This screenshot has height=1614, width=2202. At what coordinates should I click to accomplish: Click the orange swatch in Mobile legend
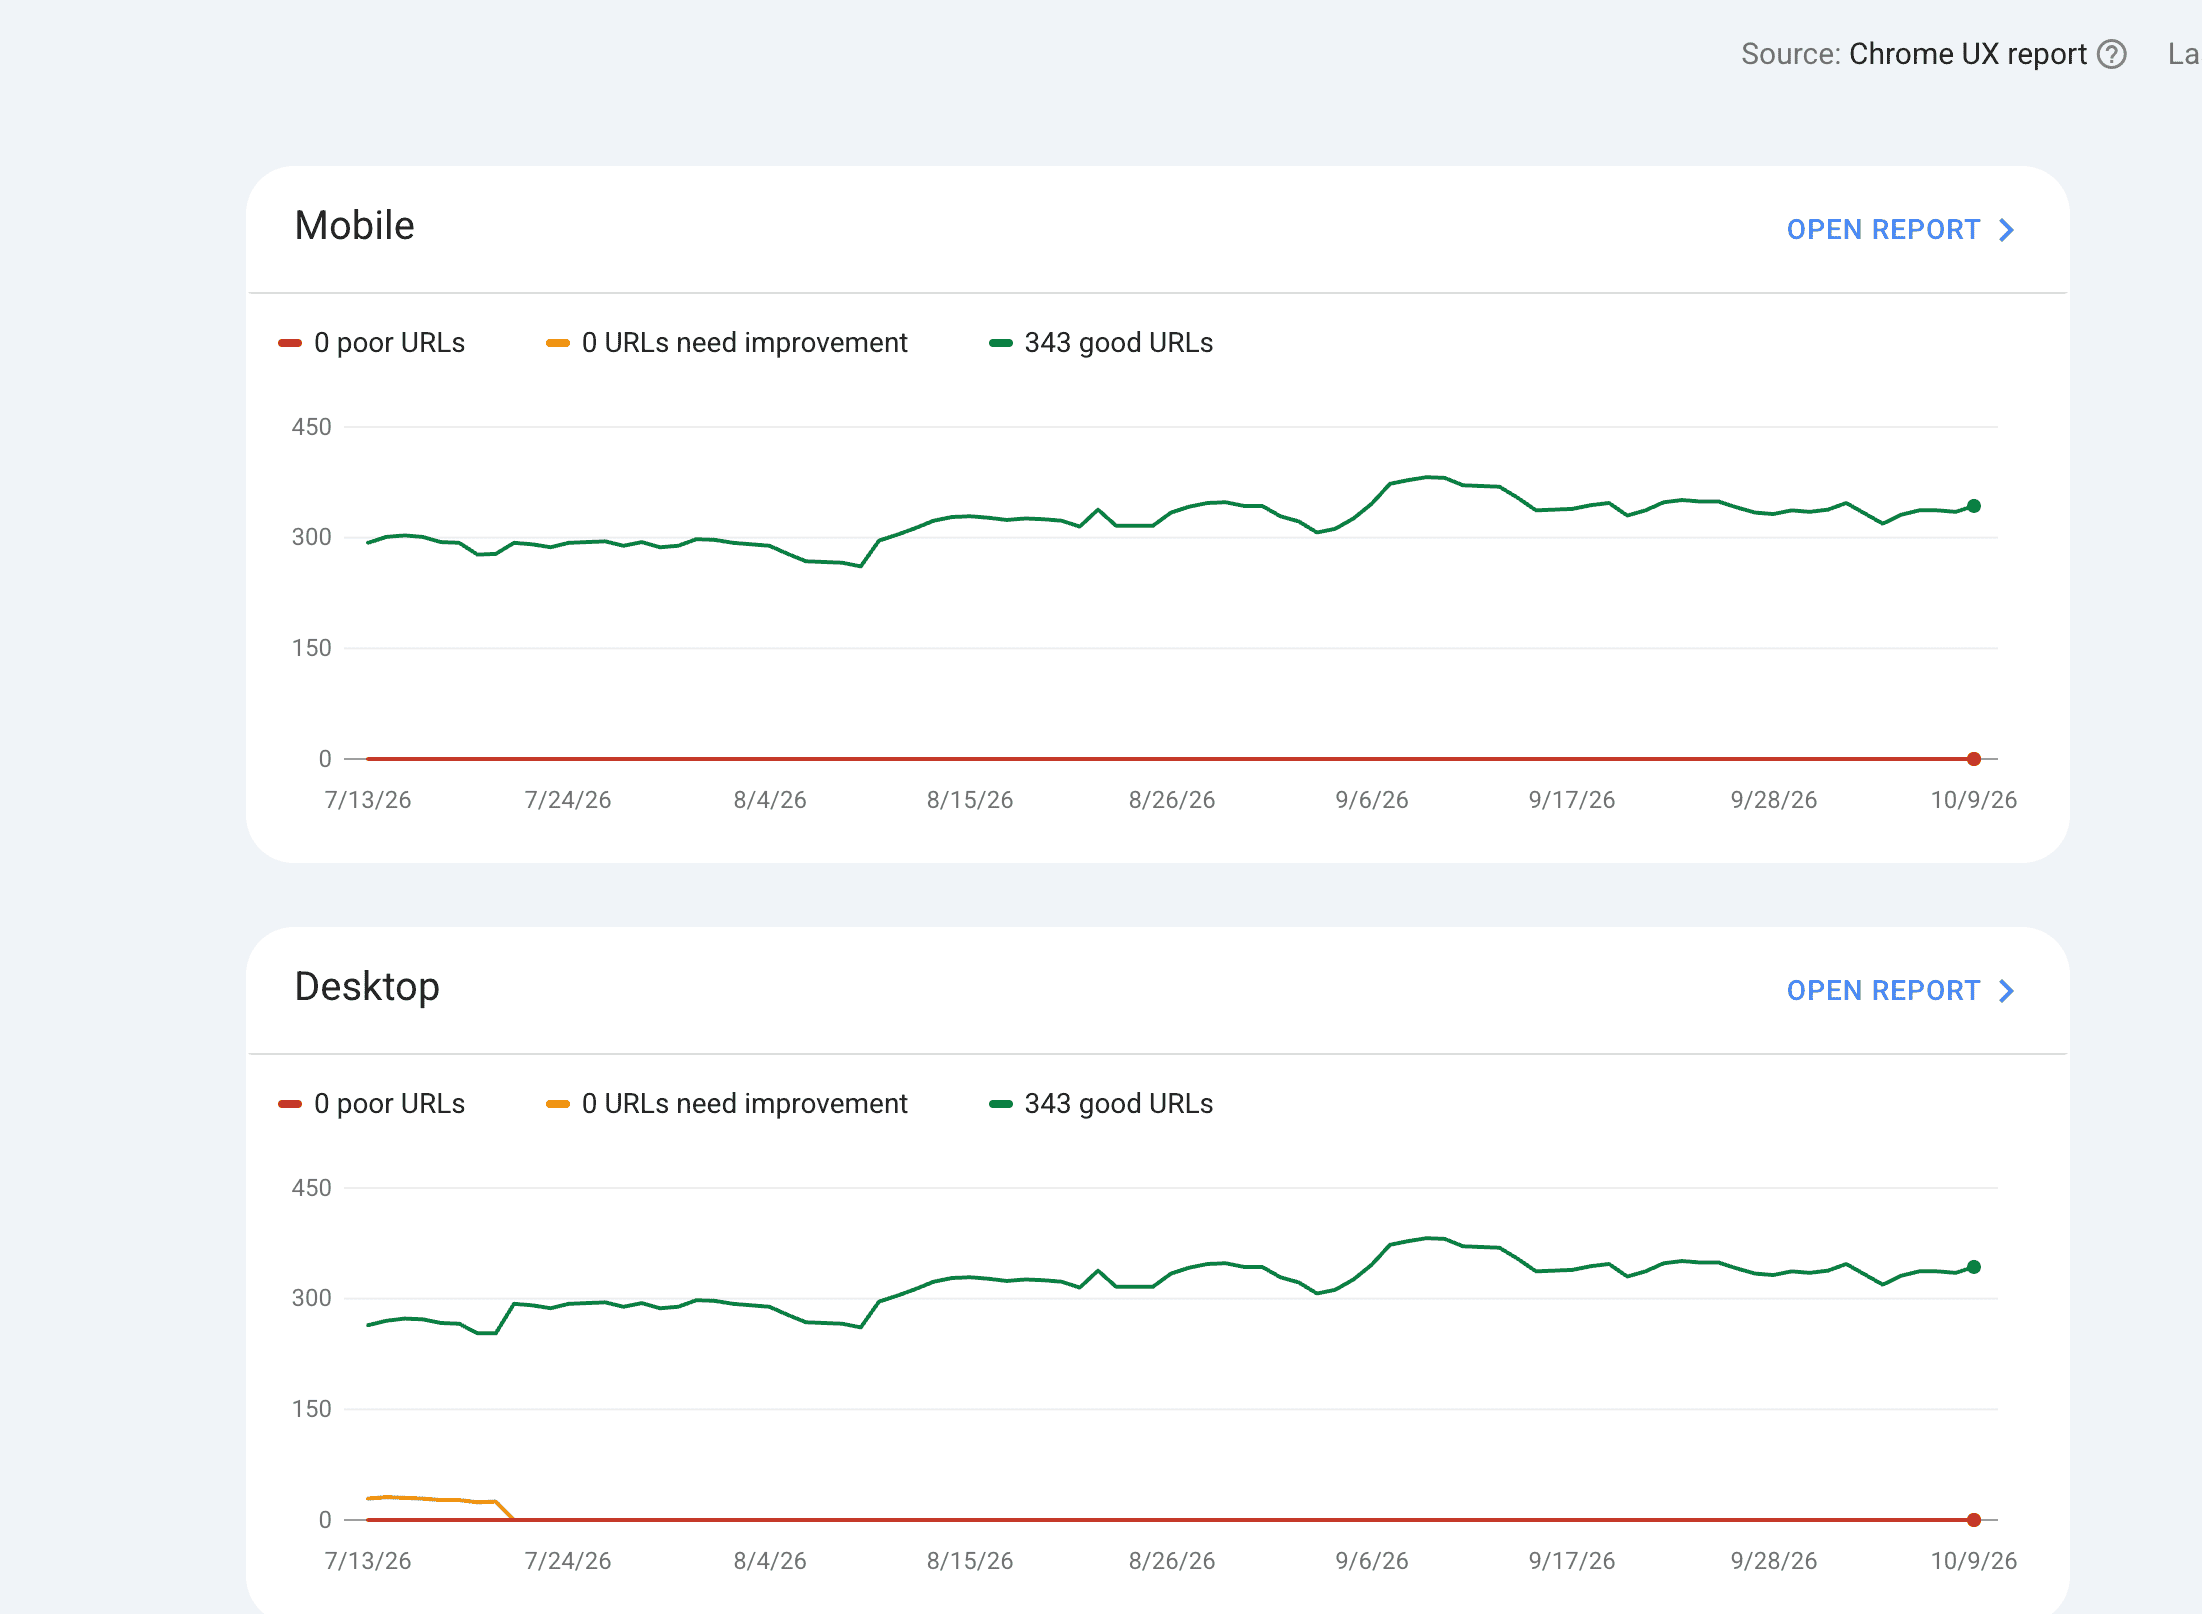[x=558, y=343]
